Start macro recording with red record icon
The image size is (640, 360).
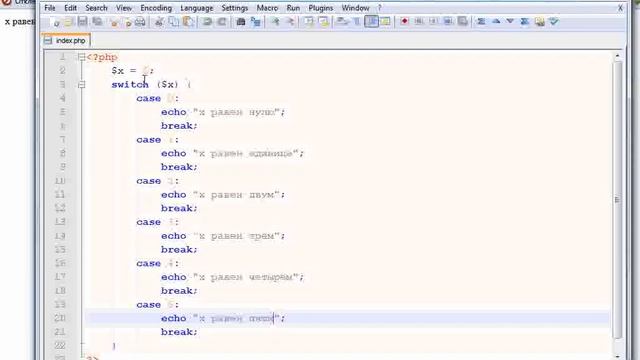pyautogui.click(x=404, y=22)
